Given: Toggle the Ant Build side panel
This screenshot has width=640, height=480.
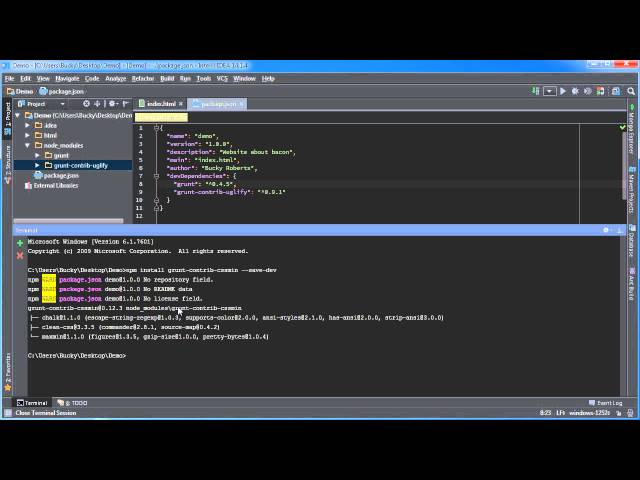Looking at the screenshot, I should 631,284.
